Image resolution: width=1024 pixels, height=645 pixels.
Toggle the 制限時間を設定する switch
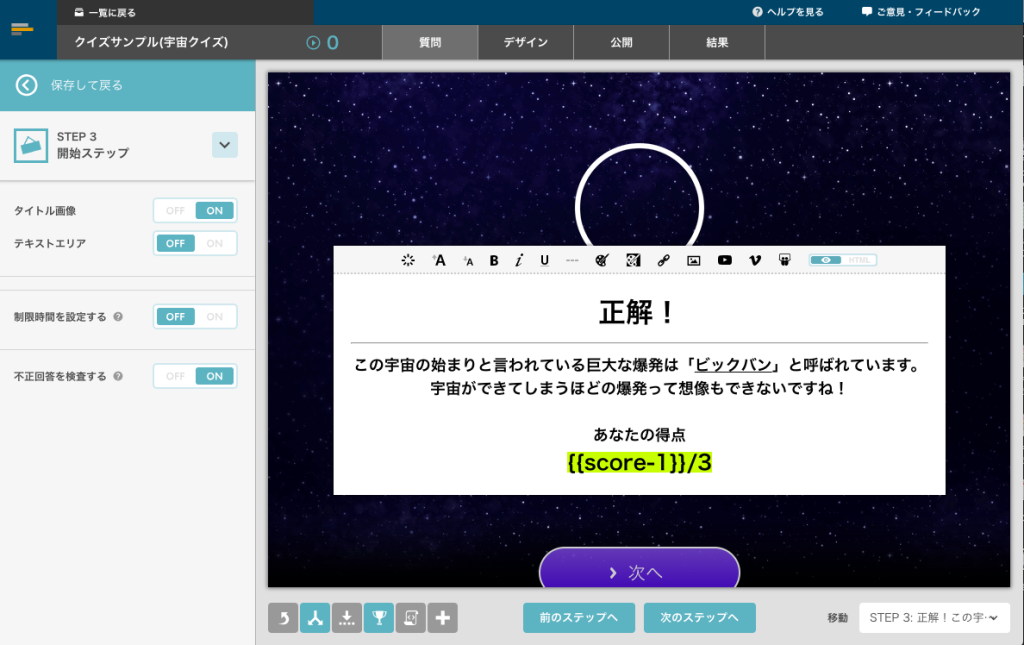tap(195, 317)
